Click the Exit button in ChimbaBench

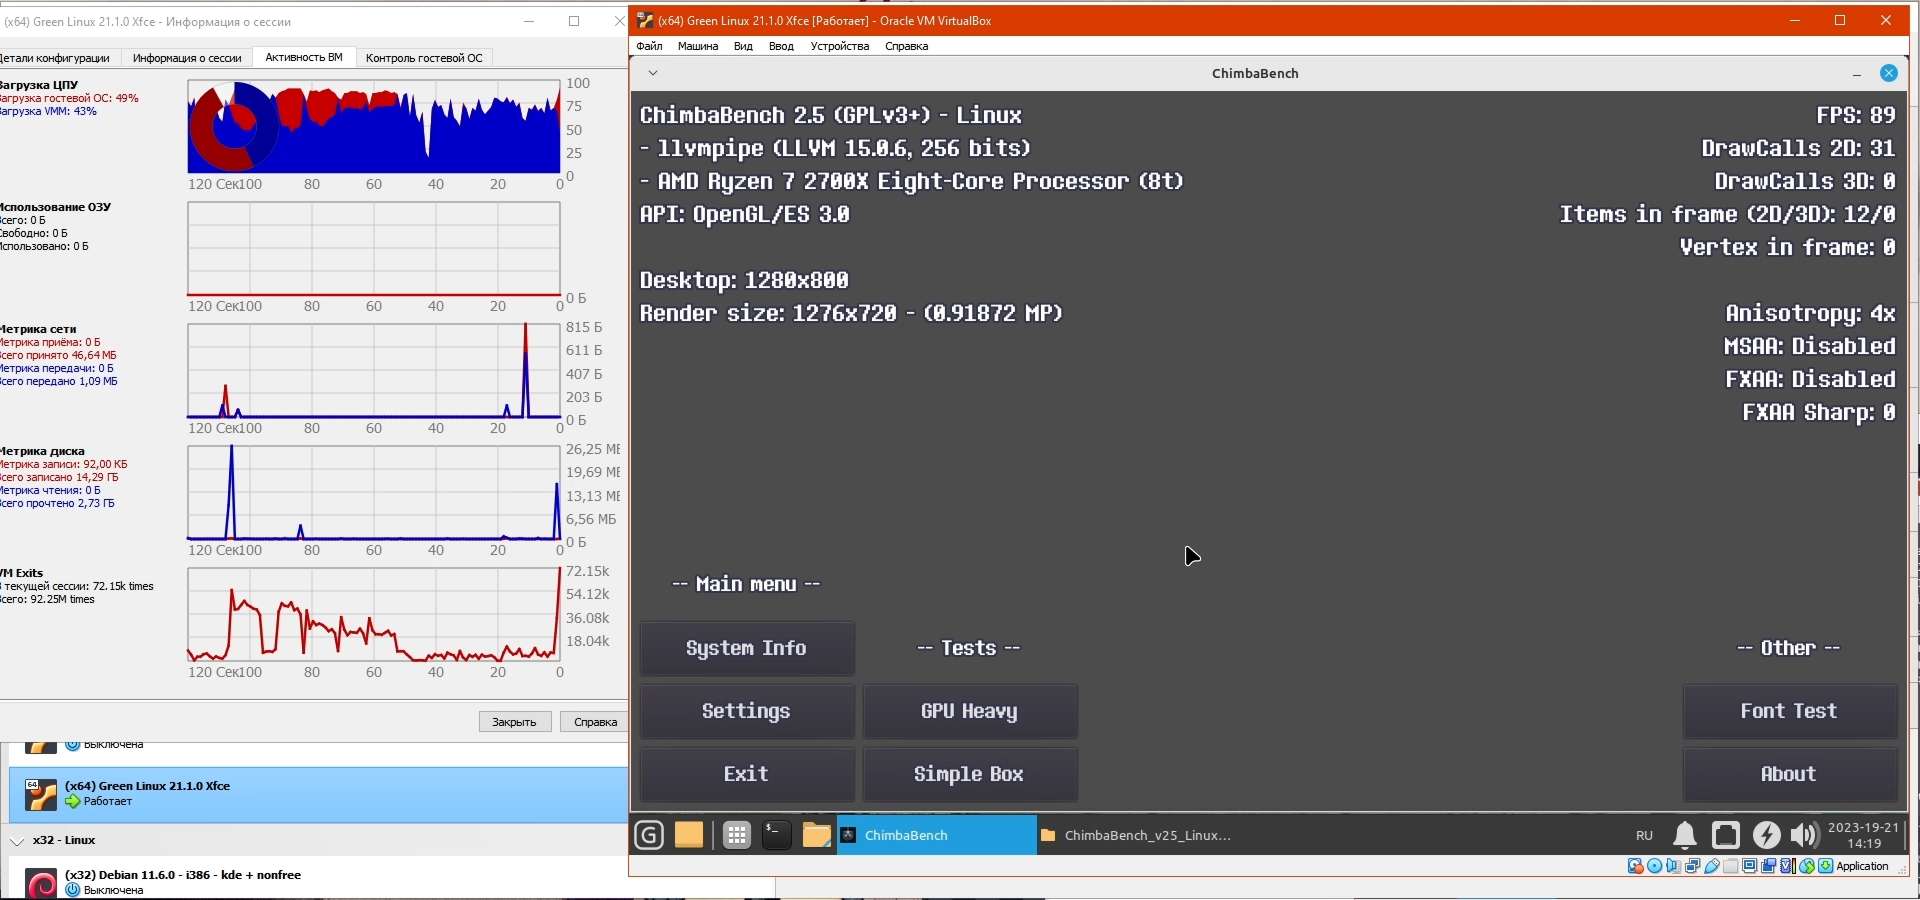tap(747, 774)
